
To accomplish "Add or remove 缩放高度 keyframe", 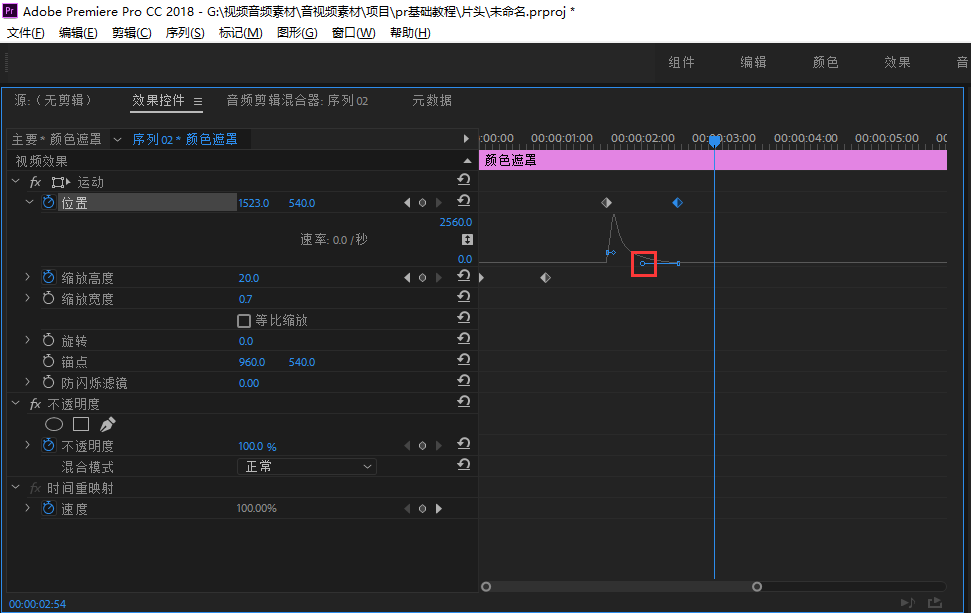I will [x=422, y=277].
